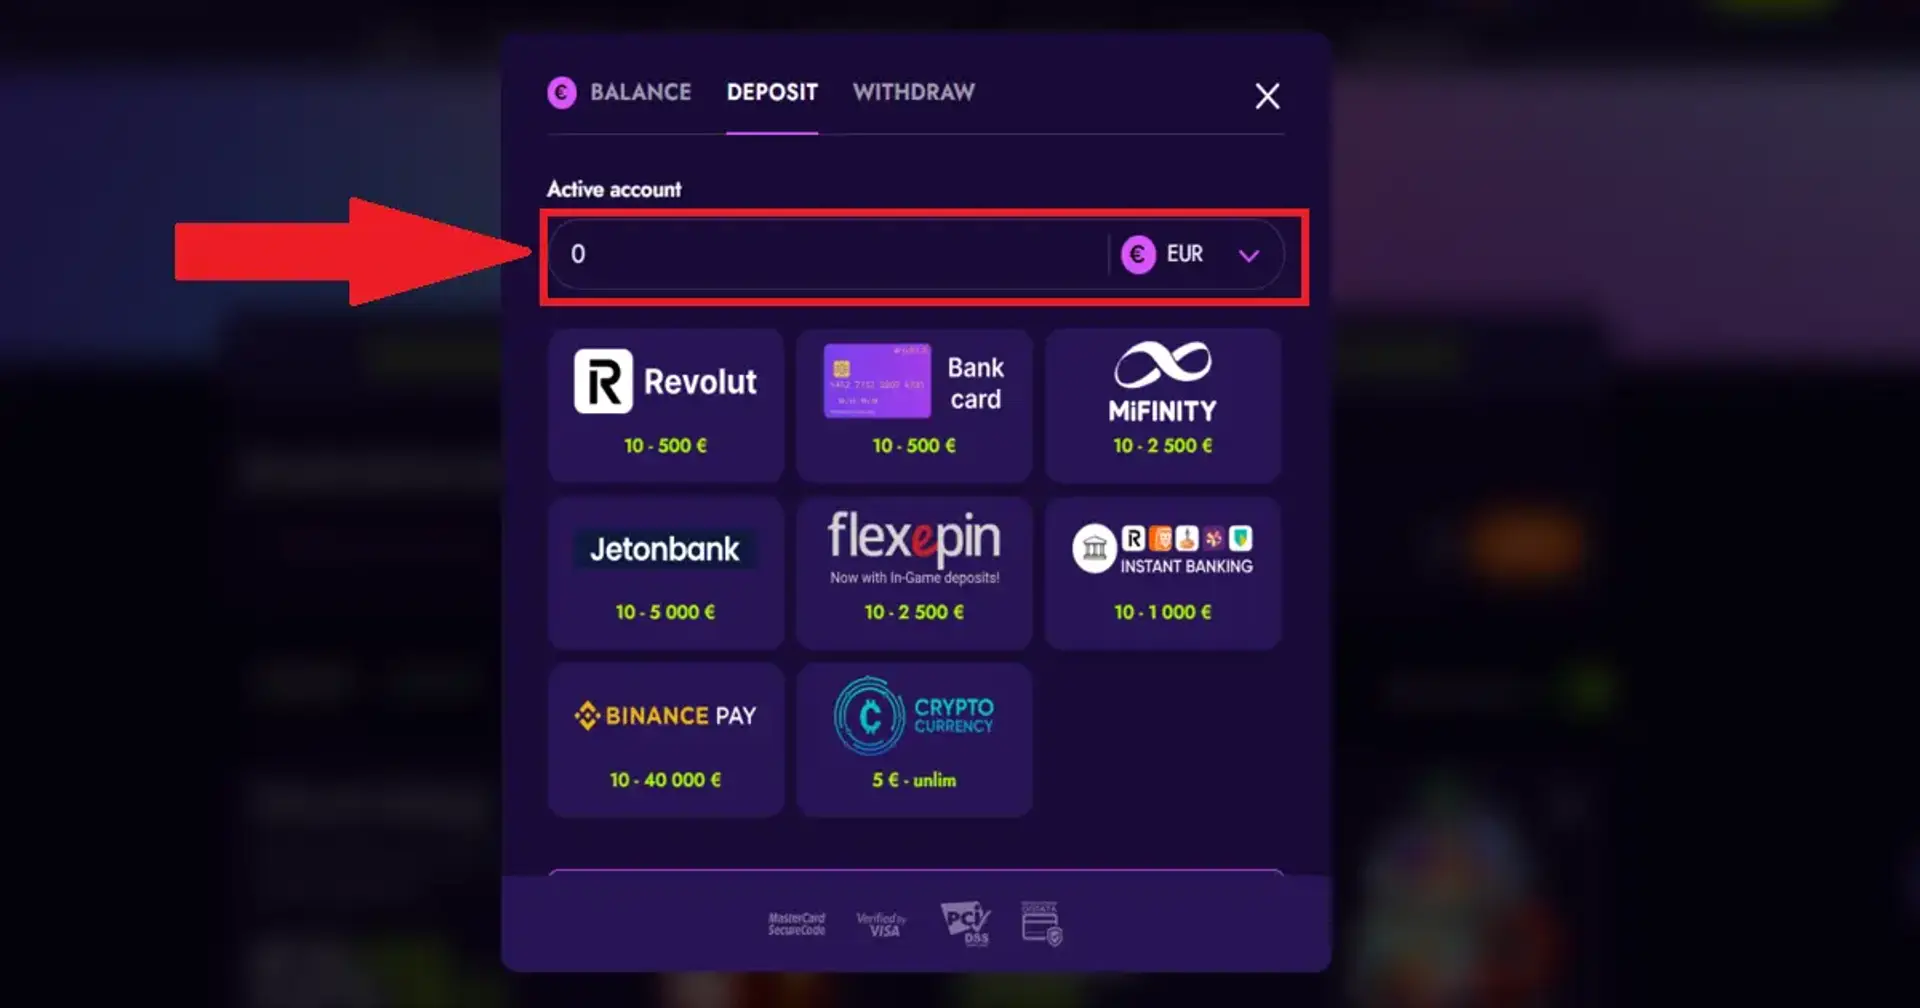Choose Bank card payment method
1920x1008 pixels.
(x=914, y=405)
